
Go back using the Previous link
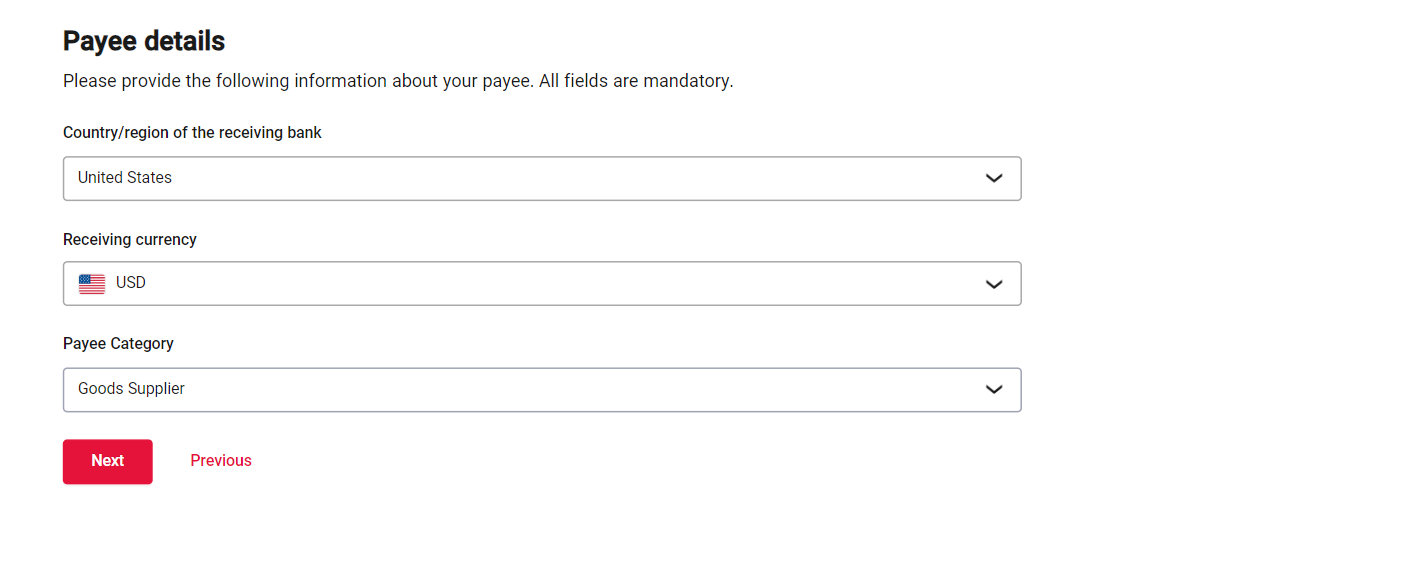[x=221, y=461]
